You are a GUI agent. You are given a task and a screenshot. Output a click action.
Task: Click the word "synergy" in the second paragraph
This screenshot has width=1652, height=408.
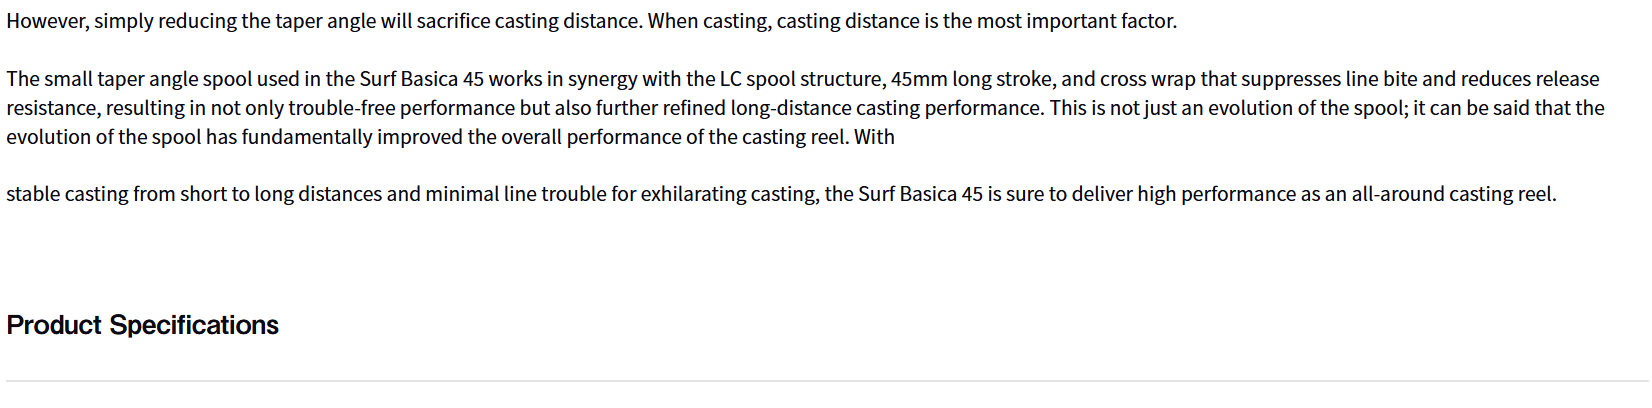[x=602, y=79]
